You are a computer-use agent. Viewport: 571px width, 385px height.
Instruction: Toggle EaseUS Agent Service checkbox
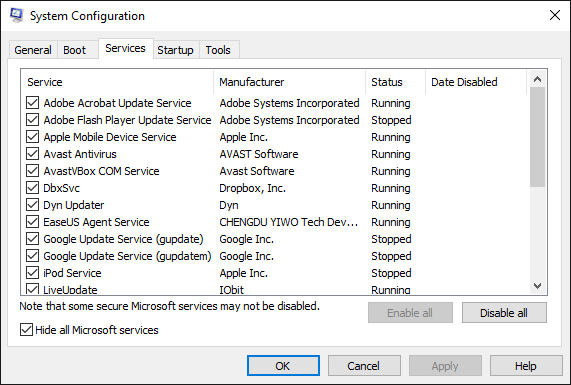32,222
